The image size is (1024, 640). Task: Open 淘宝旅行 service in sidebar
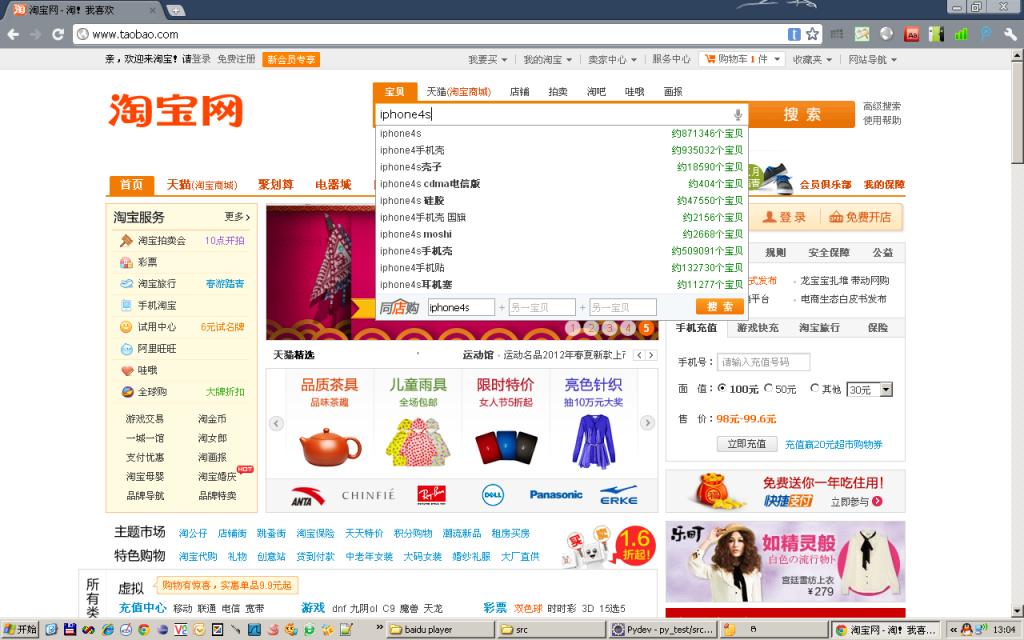pos(157,283)
